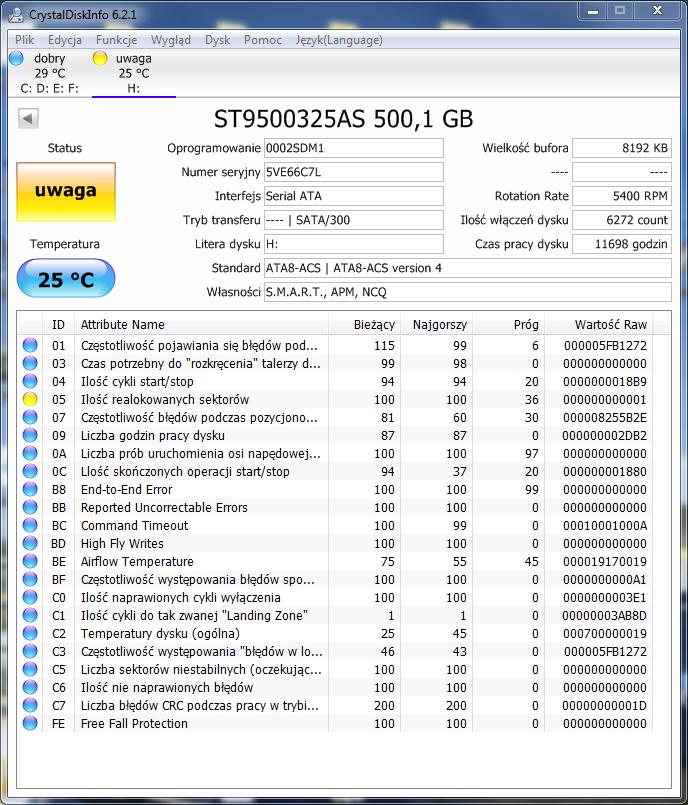This screenshot has width=688, height=805.
Task: Open the Wygląd menu
Action: [x=171, y=40]
